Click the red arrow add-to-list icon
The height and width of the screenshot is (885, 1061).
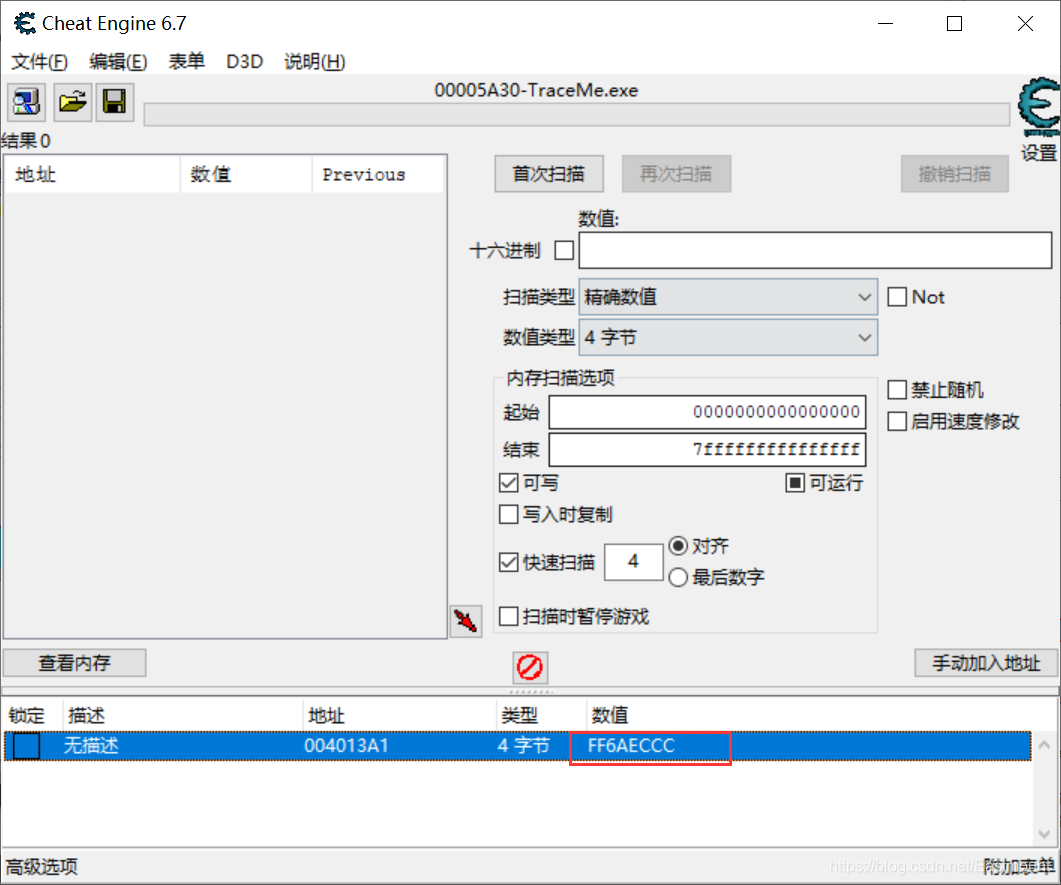click(466, 620)
